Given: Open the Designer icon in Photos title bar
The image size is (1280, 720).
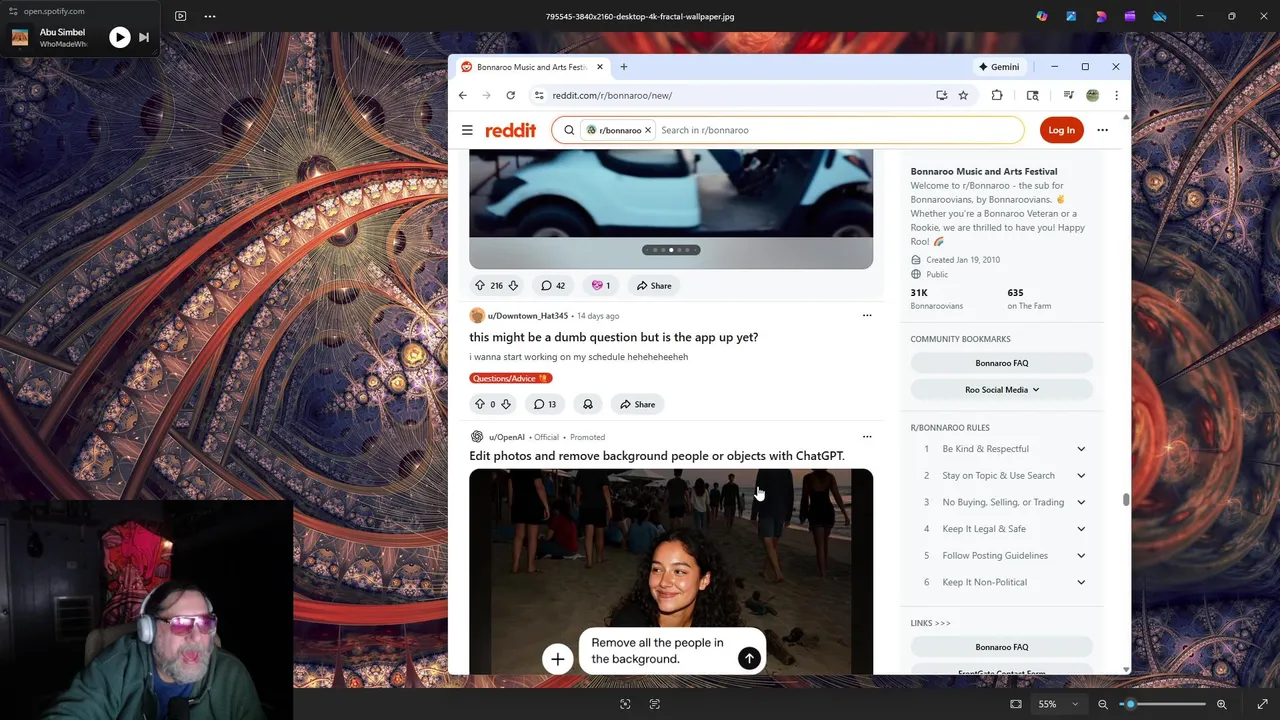Looking at the screenshot, I should click(x=1101, y=16).
